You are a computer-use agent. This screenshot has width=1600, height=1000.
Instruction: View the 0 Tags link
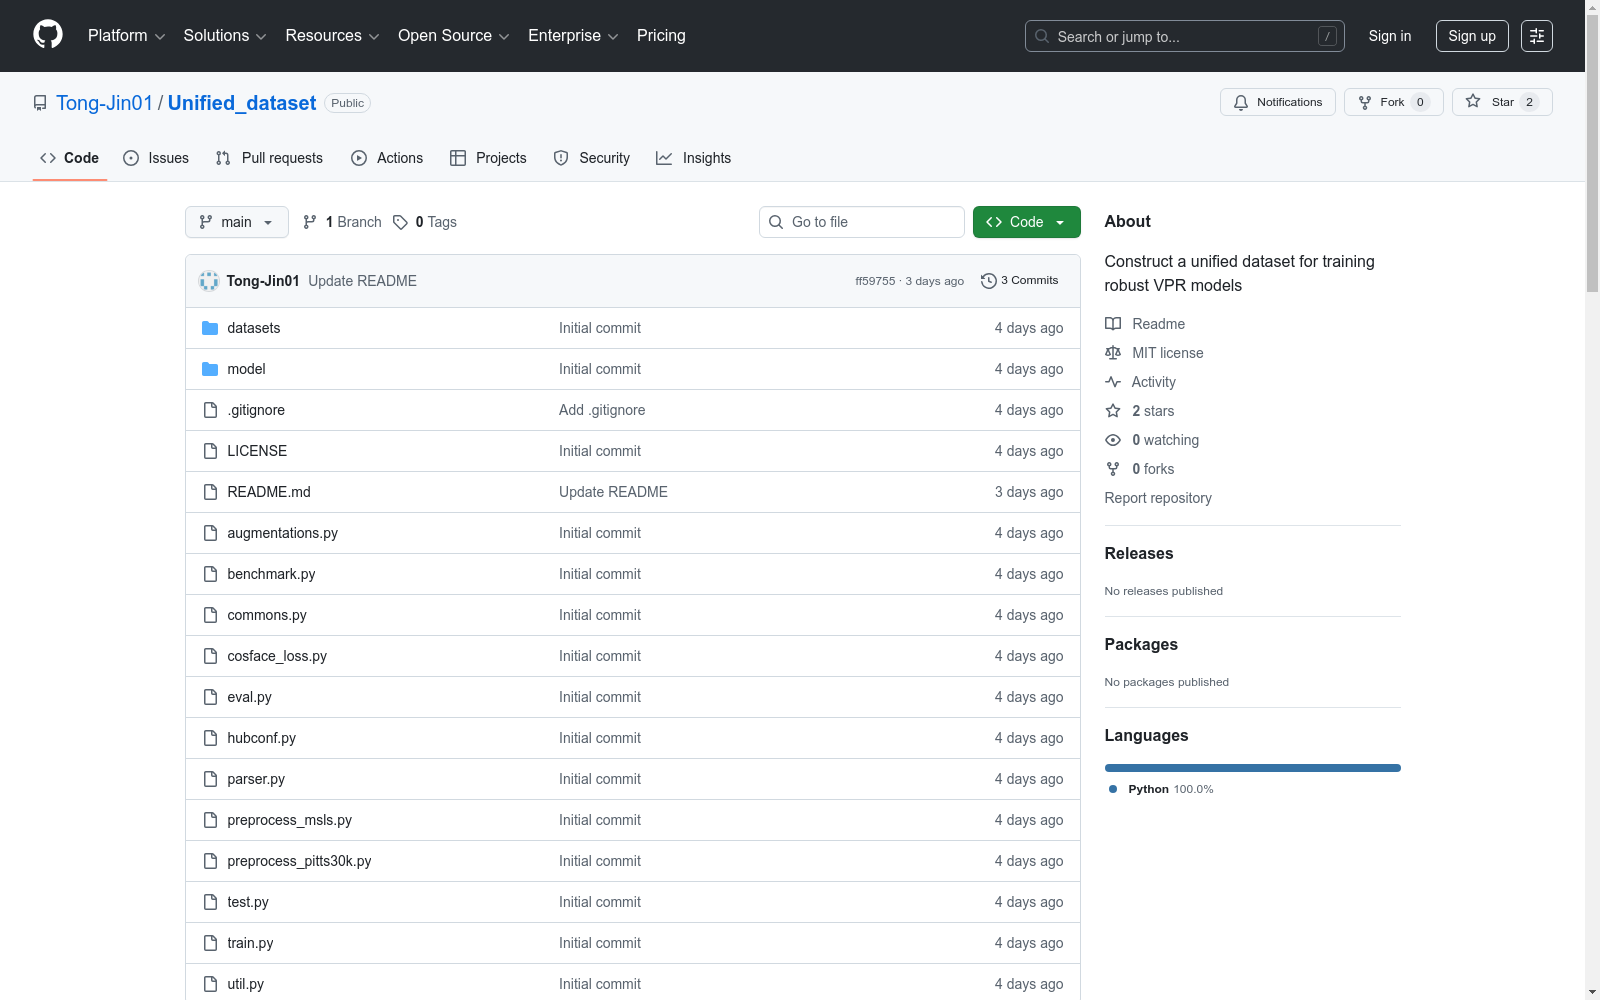pos(425,222)
